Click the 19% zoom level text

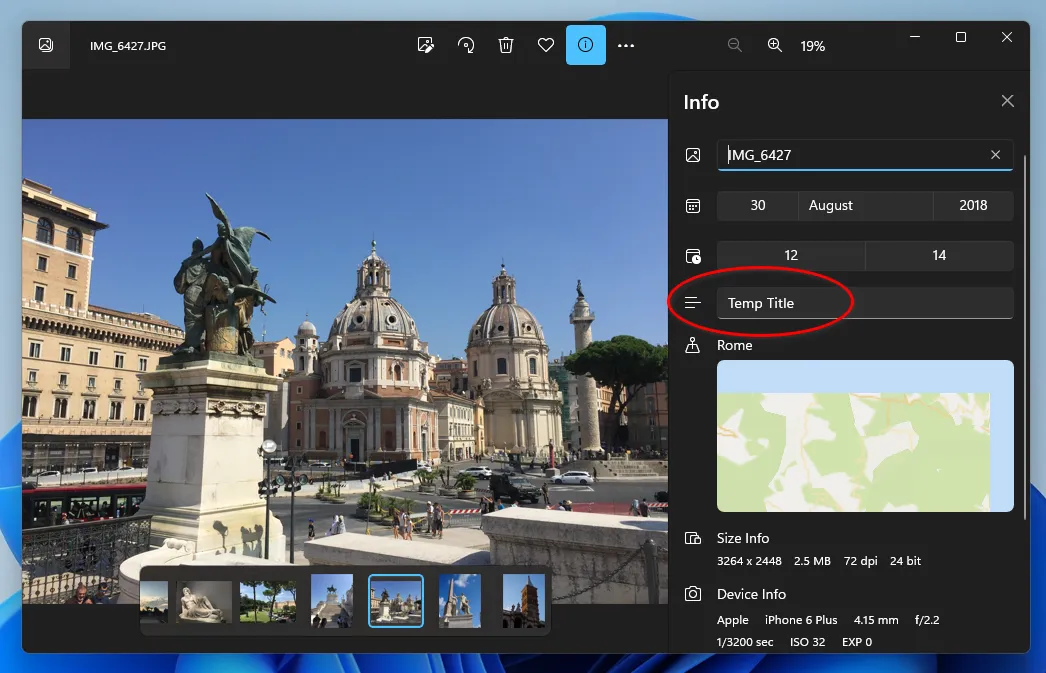pos(813,46)
